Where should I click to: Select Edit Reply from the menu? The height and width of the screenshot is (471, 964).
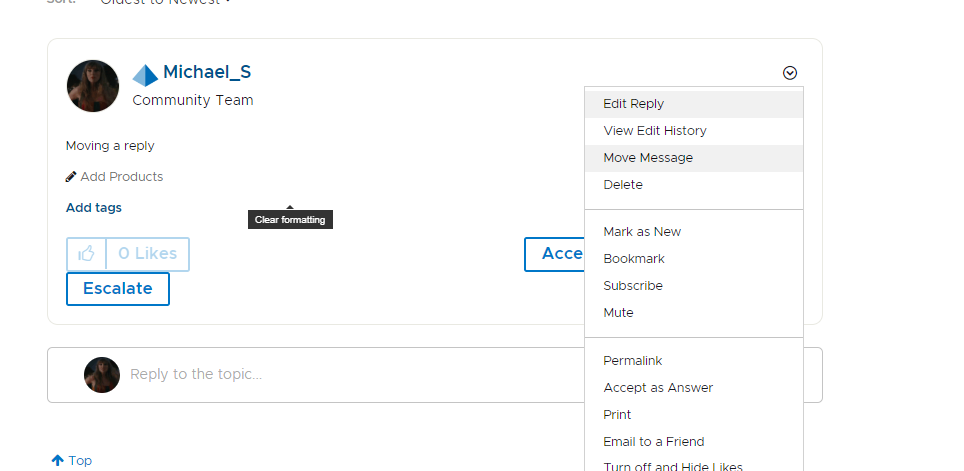633,104
